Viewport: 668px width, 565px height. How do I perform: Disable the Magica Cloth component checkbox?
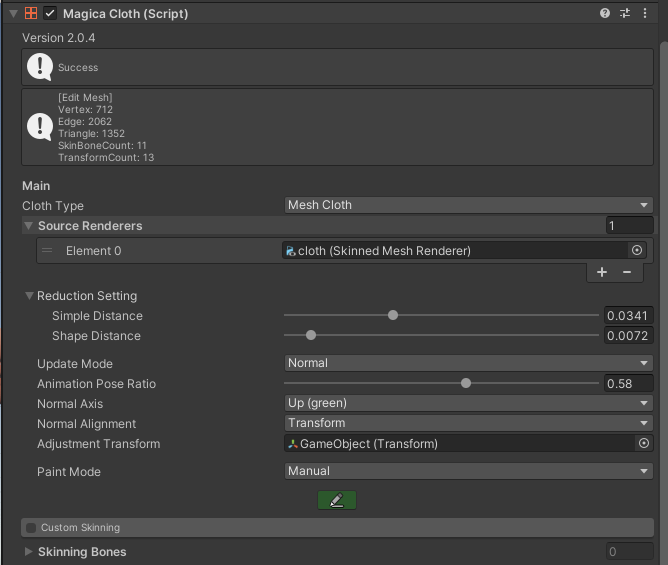[x=50, y=13]
